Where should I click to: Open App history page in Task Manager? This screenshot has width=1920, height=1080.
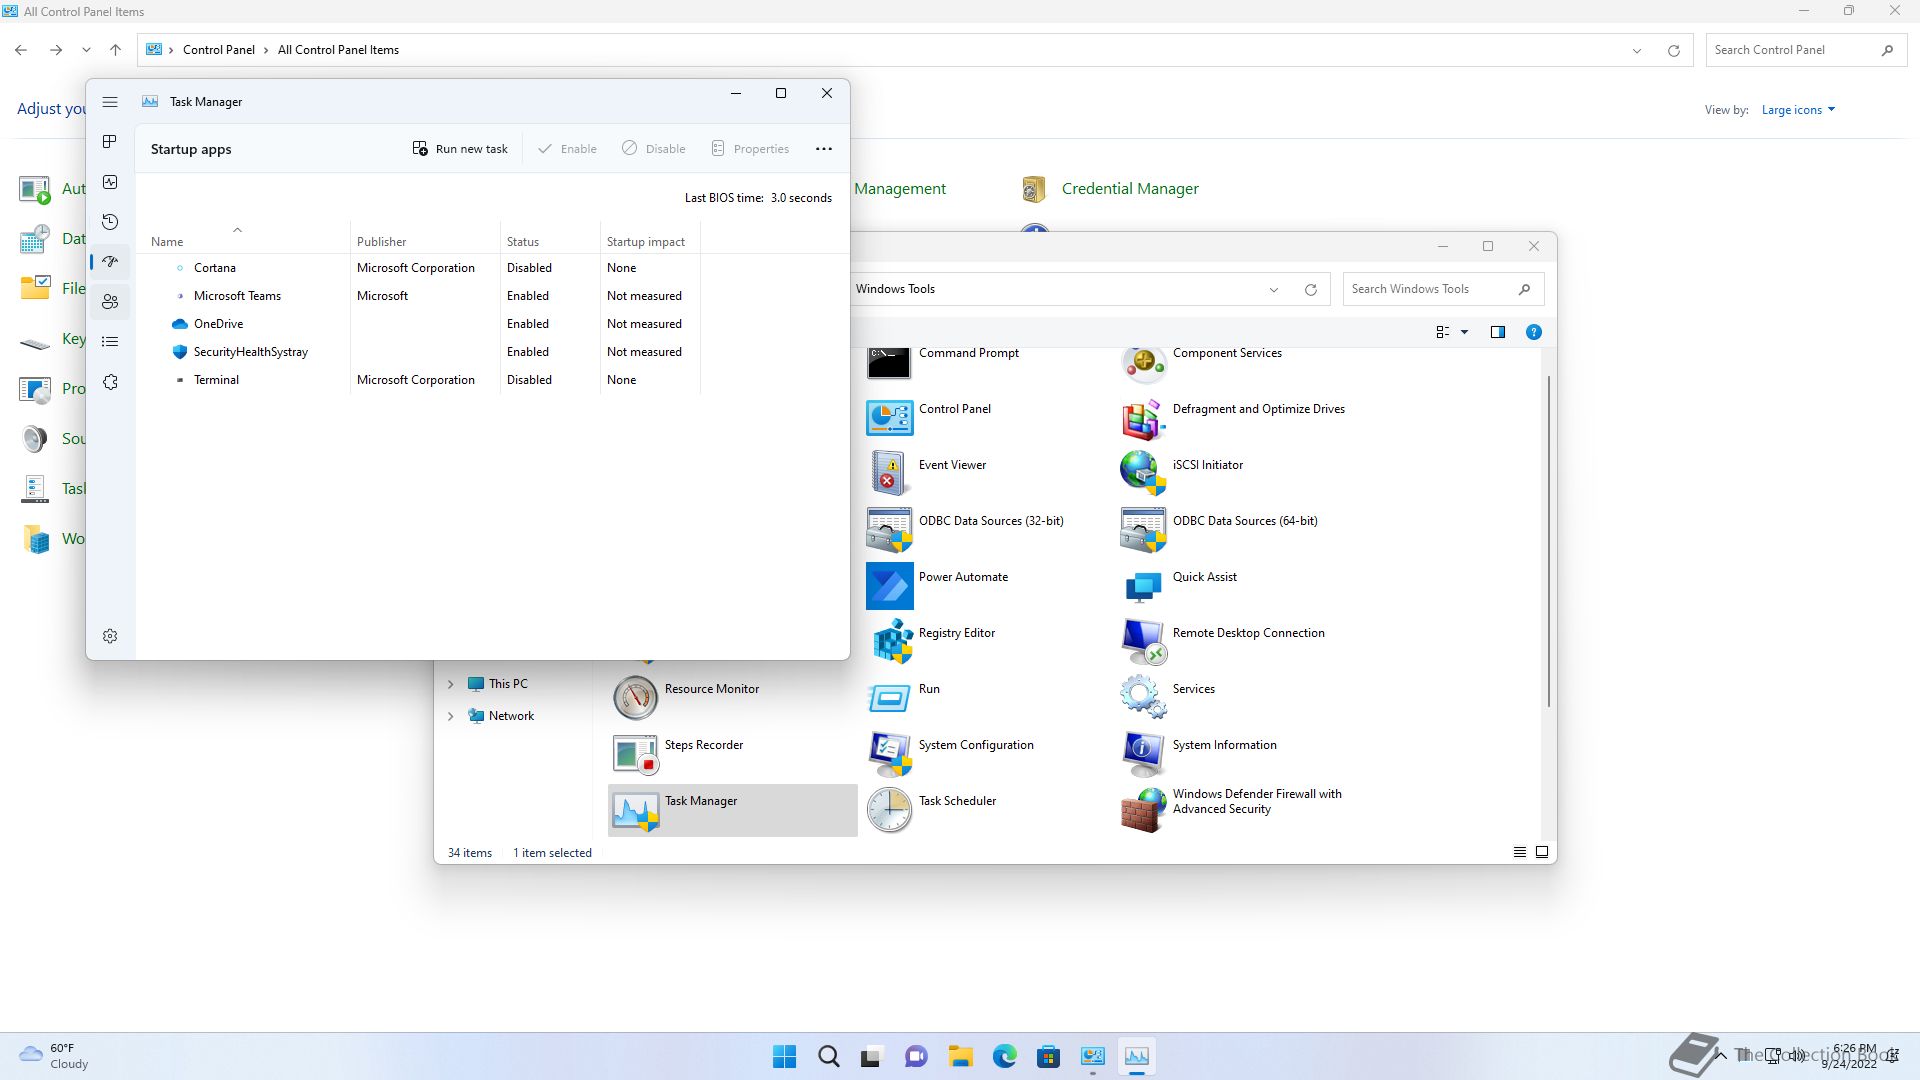point(110,222)
